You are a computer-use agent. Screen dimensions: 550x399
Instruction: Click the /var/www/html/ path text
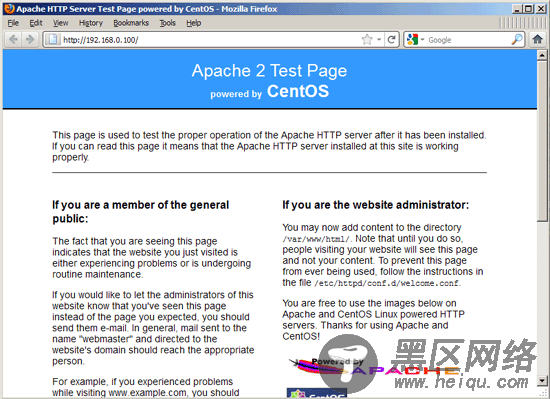click(x=316, y=239)
